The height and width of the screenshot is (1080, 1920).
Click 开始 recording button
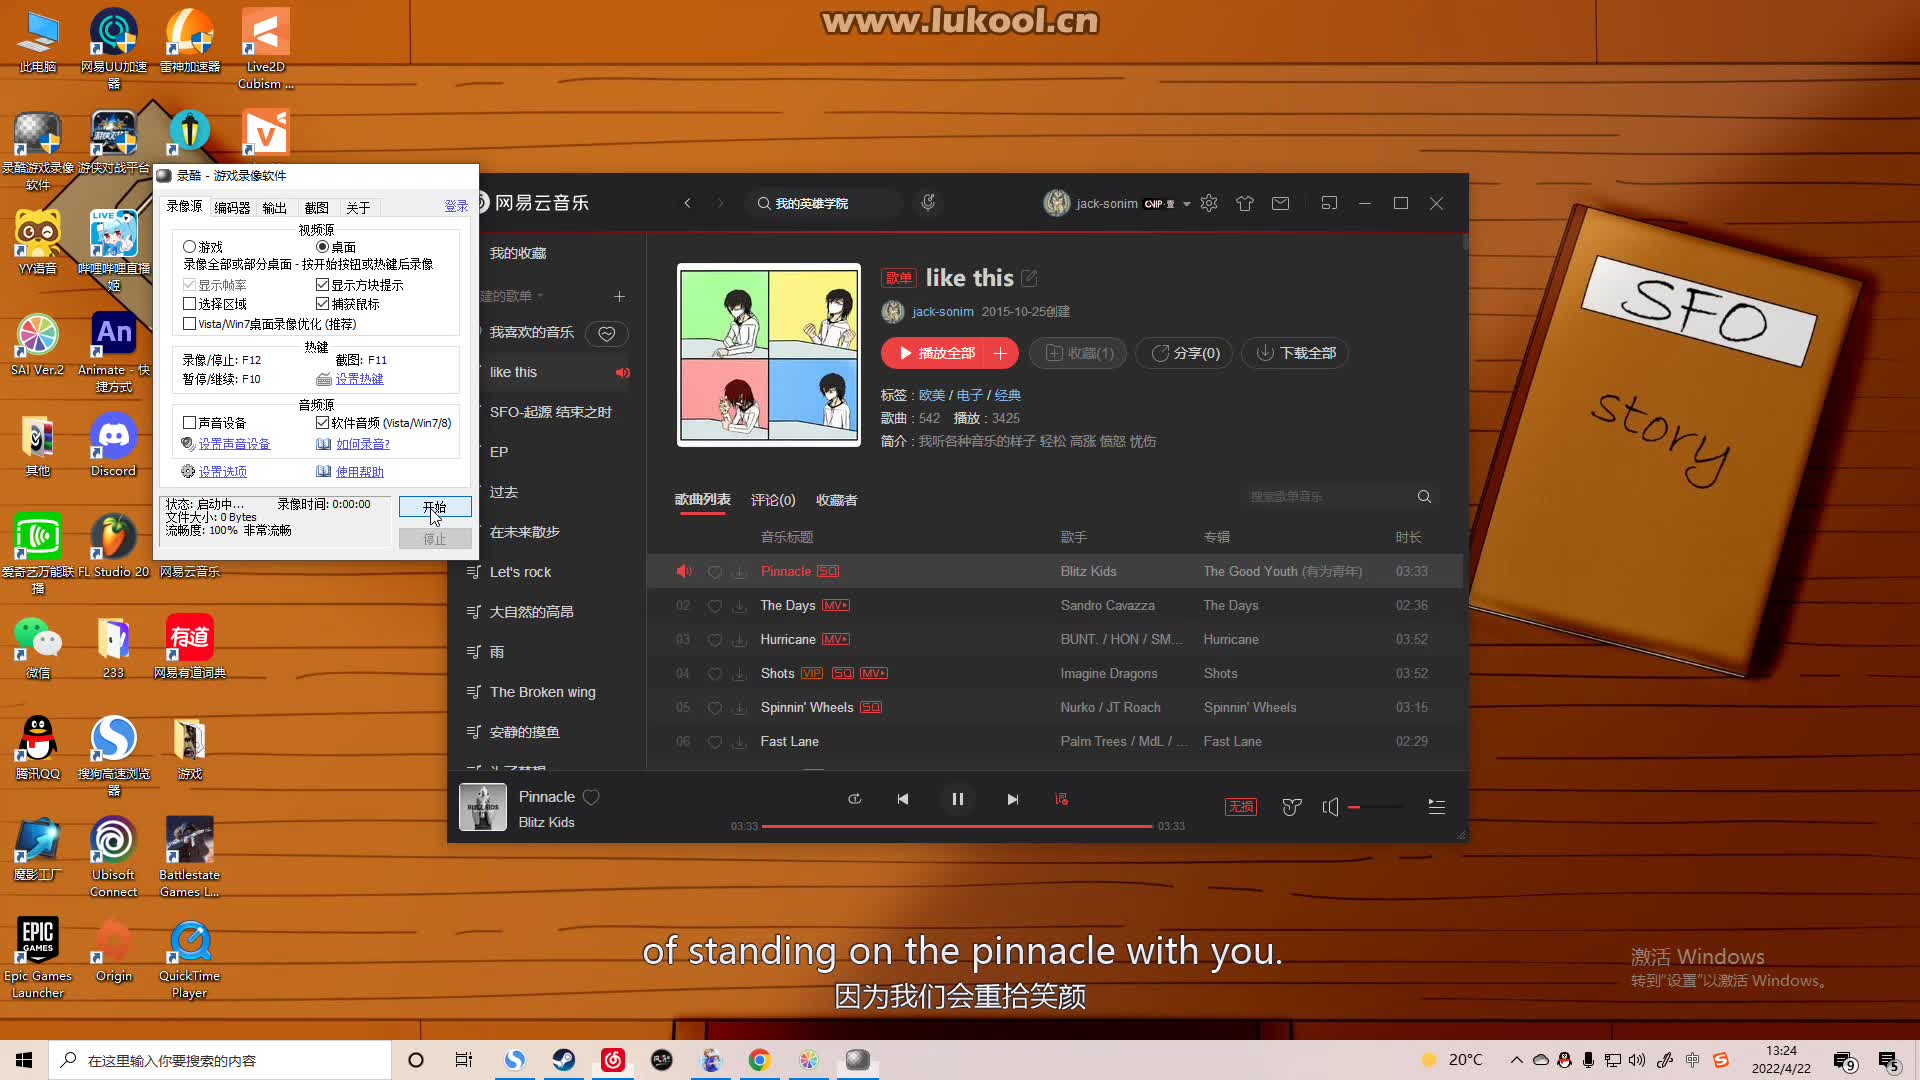(435, 507)
